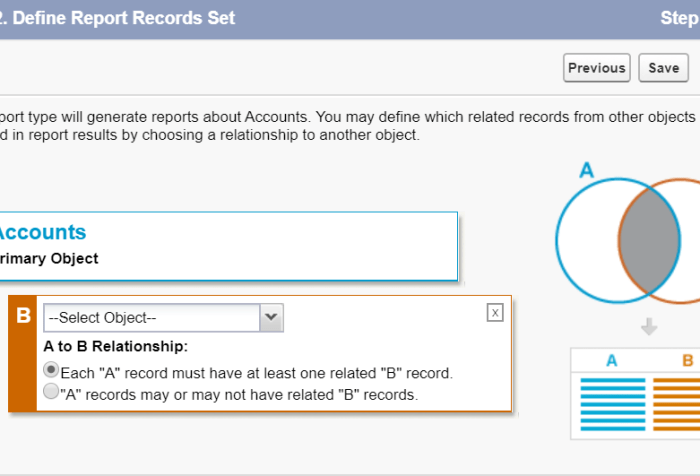
Task: Click the arrow of the Select Object dropdown
Action: point(271,318)
